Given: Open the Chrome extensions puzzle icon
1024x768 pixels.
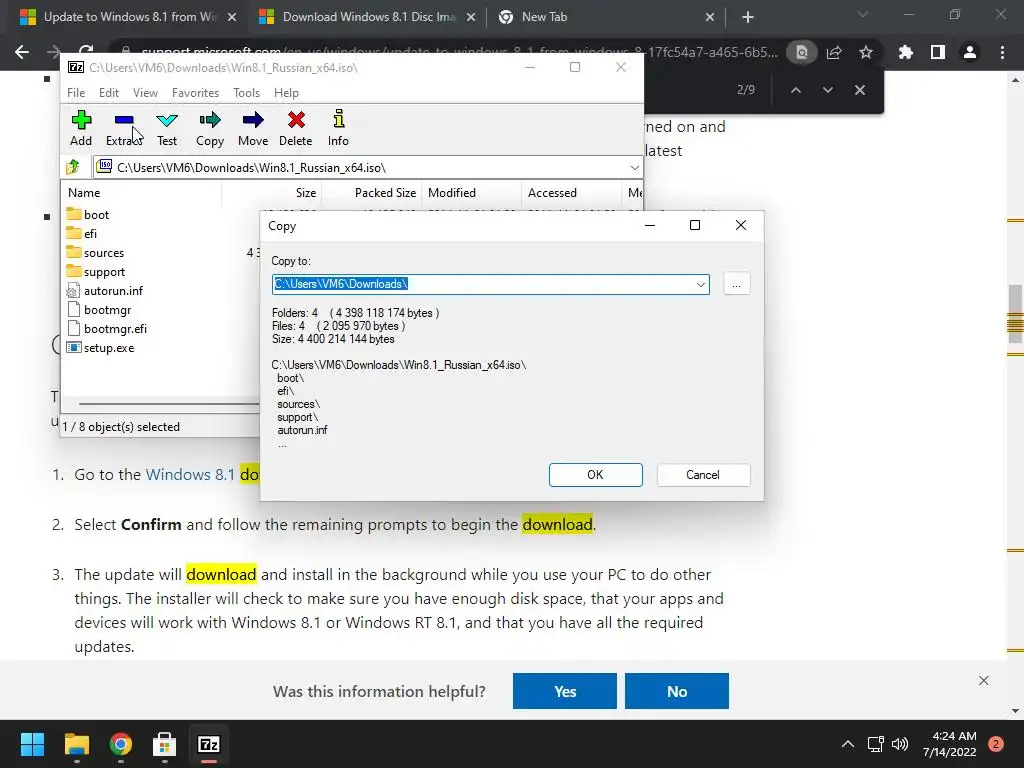Looking at the screenshot, I should coord(906,52).
